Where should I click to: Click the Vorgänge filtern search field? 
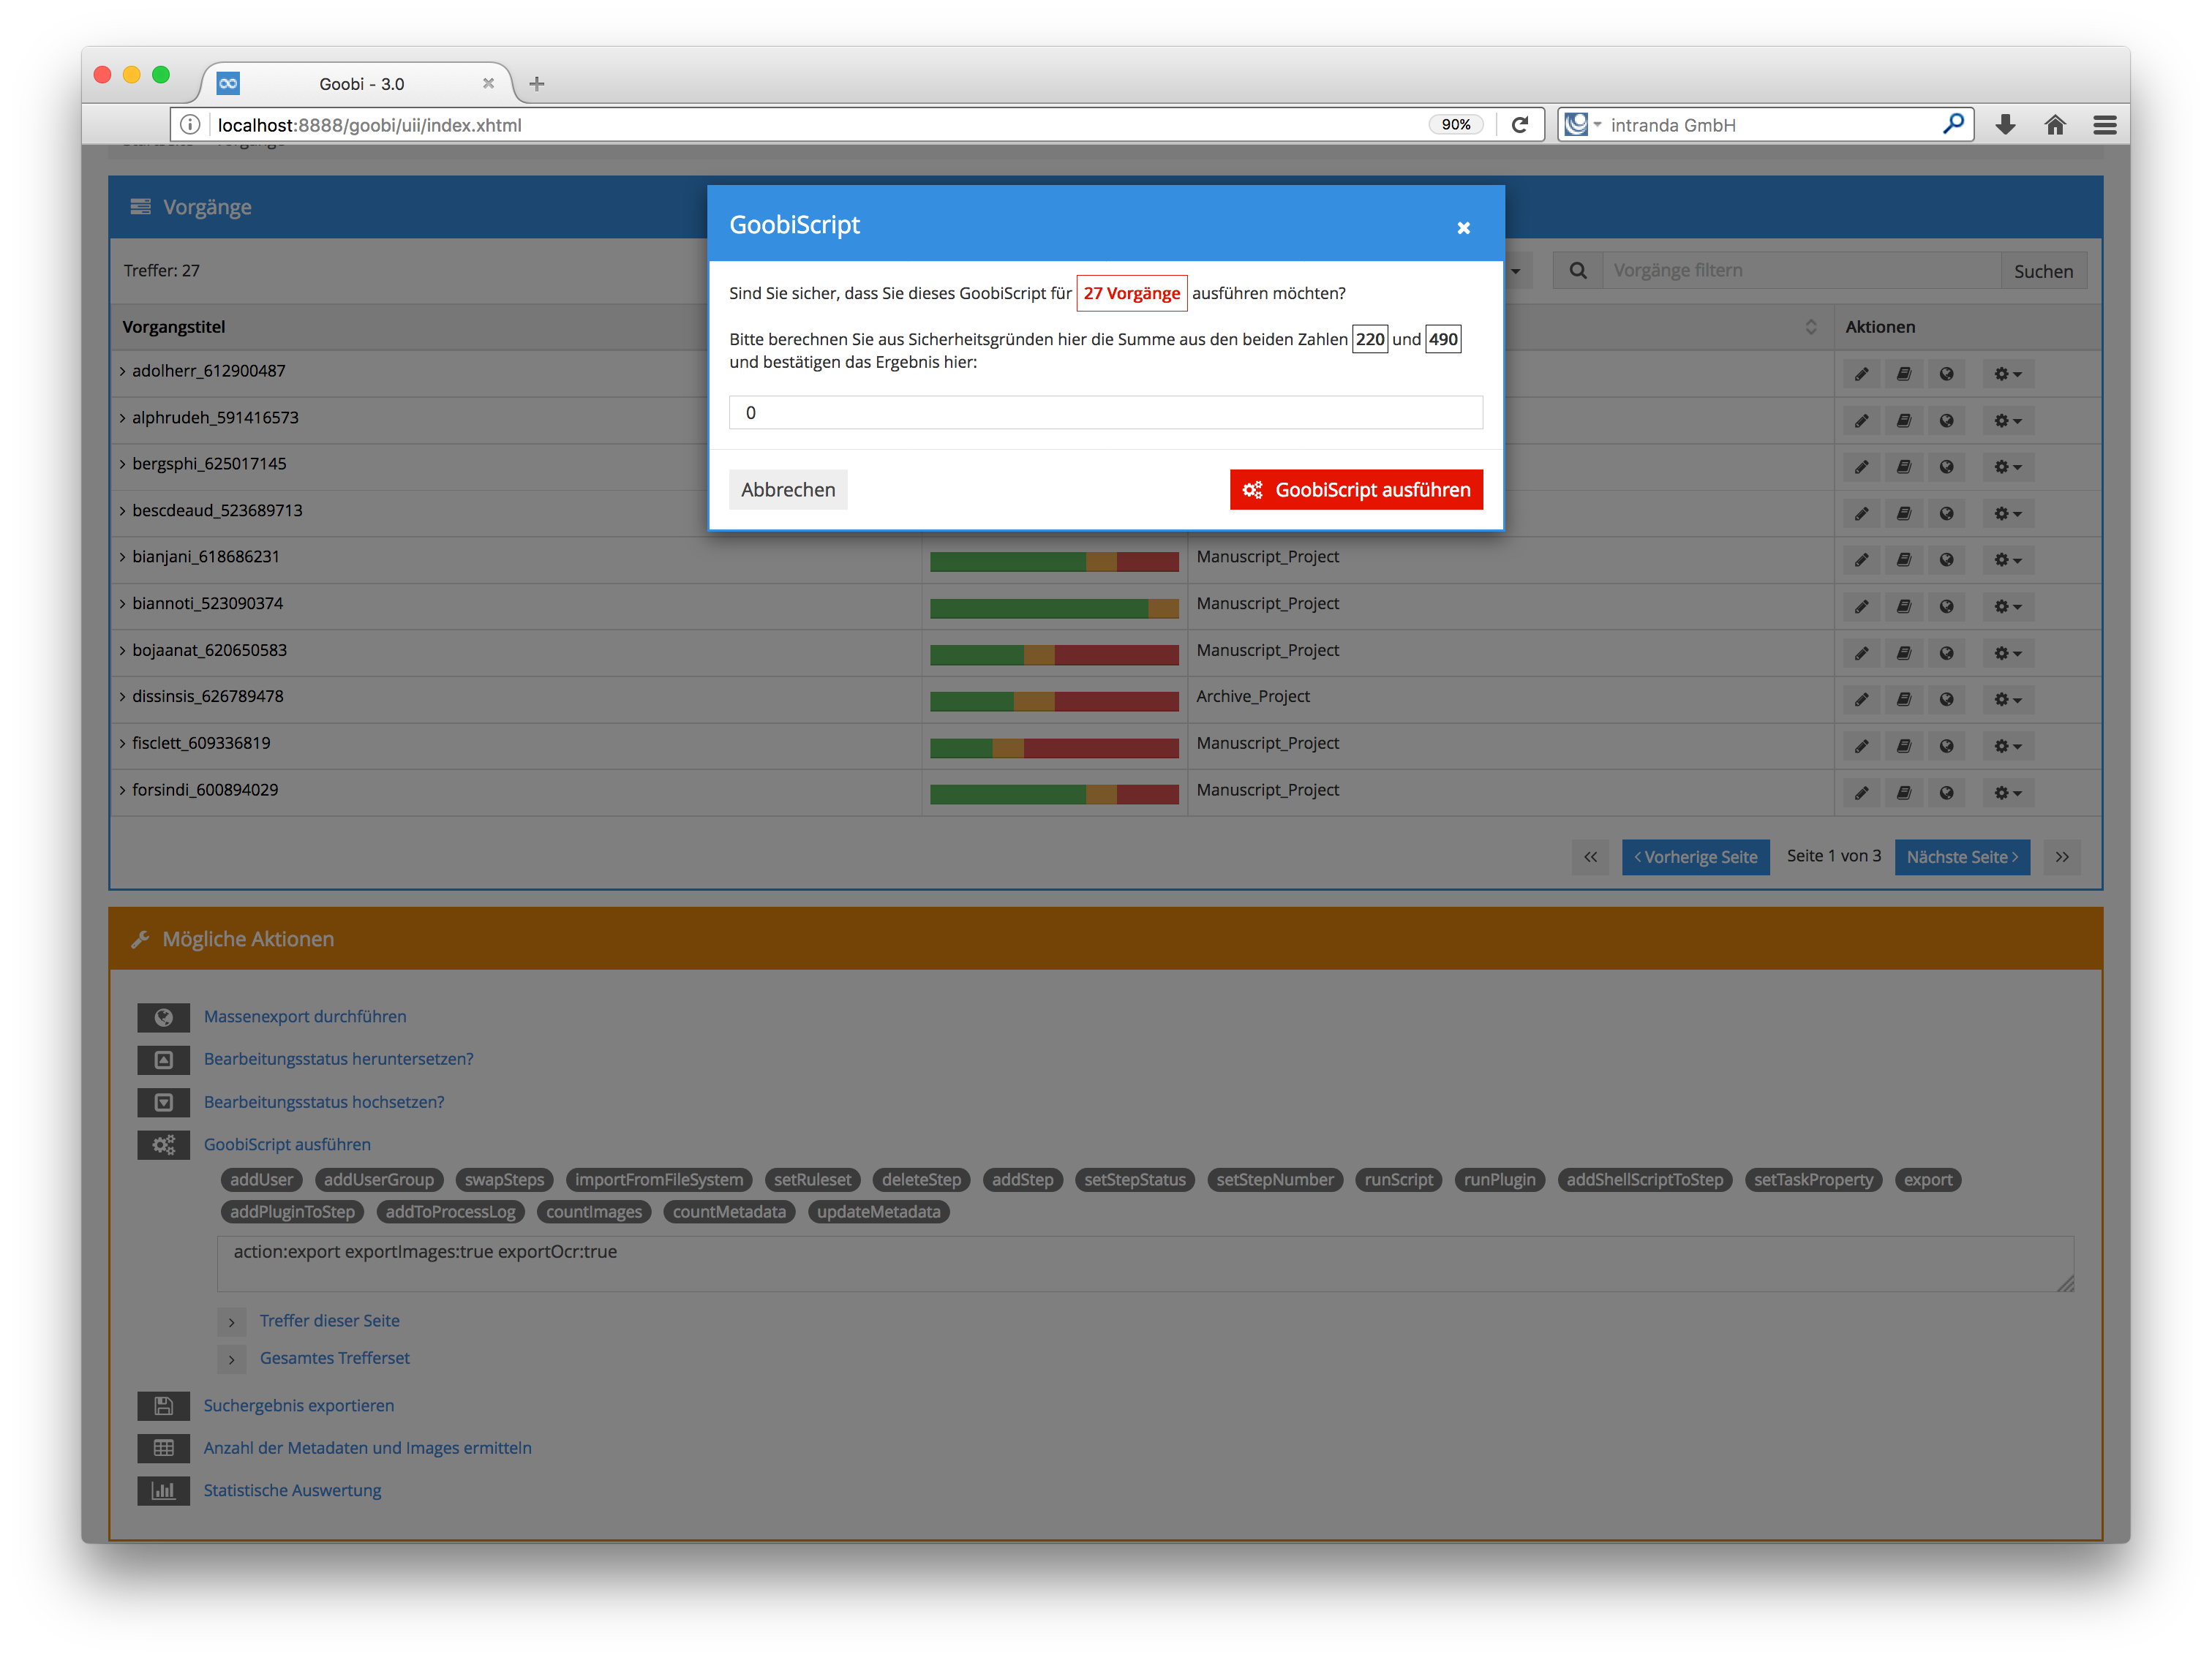coord(1801,271)
